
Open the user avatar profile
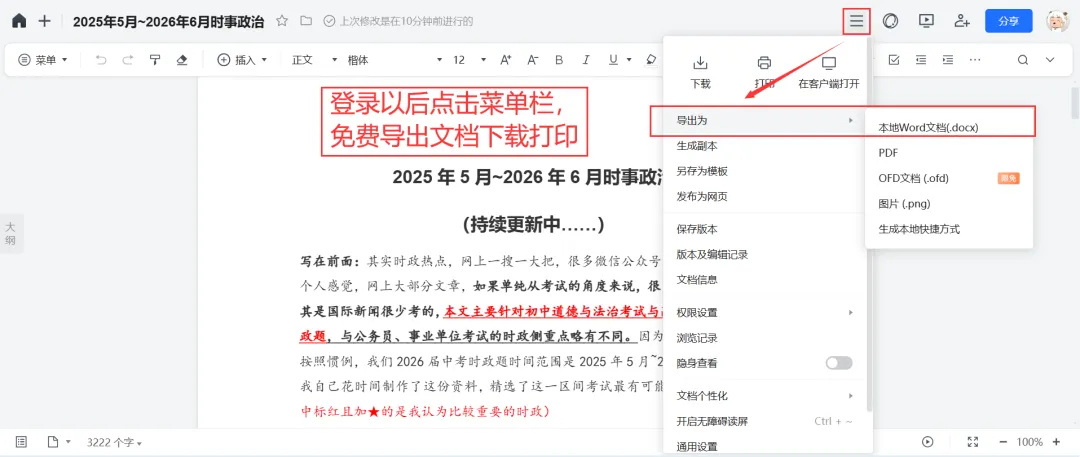(x=1057, y=21)
